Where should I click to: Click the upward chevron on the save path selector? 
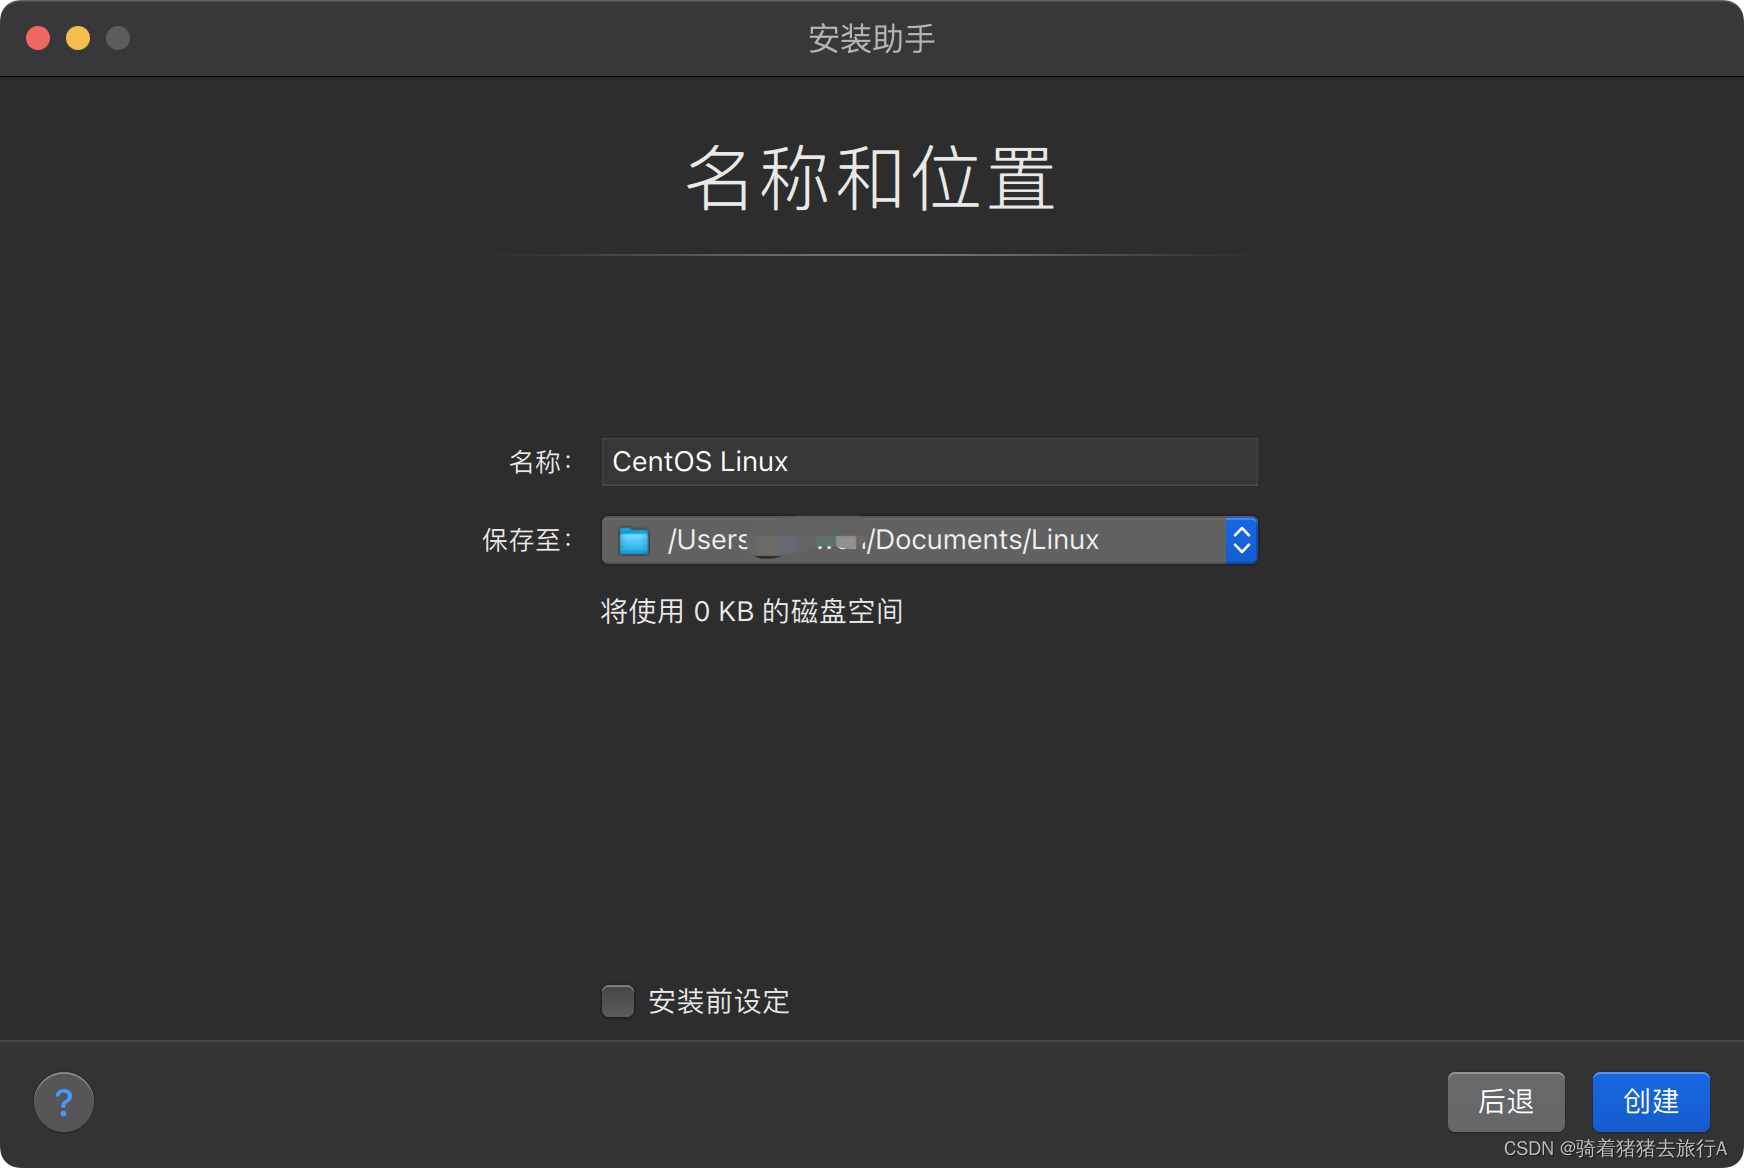pos(1240,532)
